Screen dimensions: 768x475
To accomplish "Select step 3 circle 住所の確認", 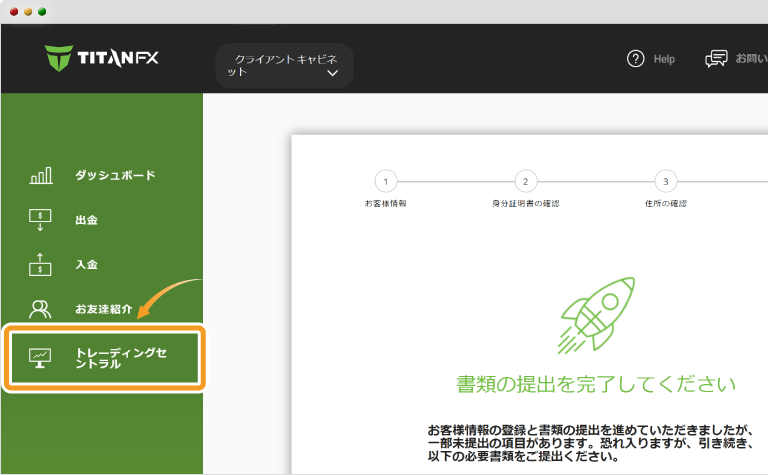I will click(x=666, y=182).
